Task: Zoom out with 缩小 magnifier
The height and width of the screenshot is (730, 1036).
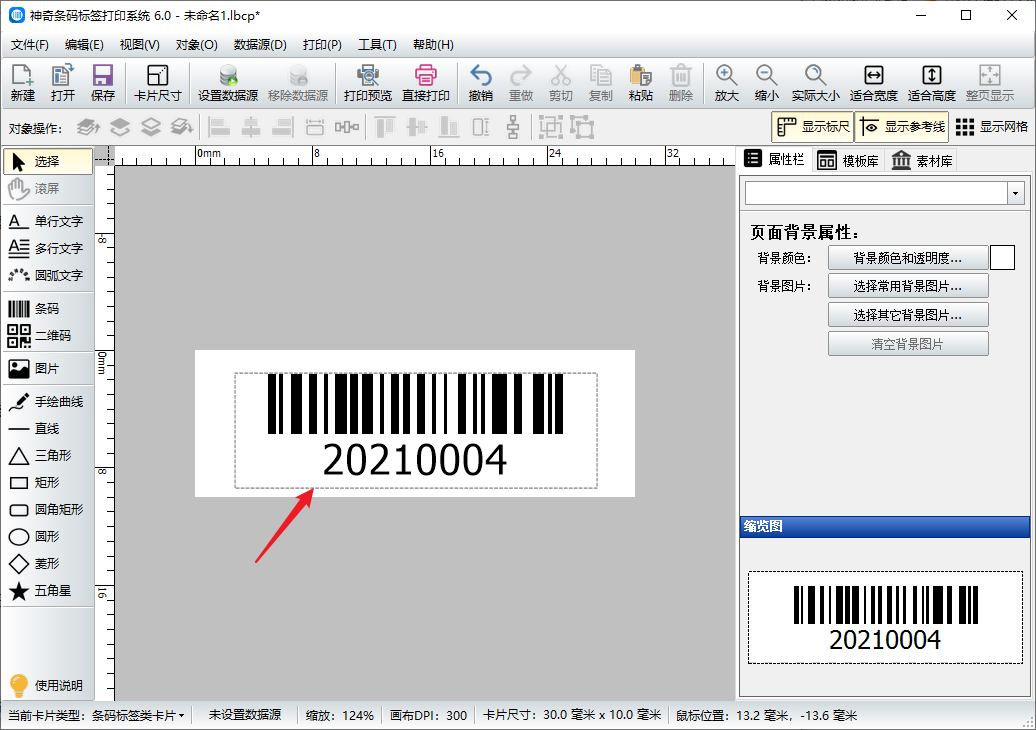Action: tap(766, 83)
